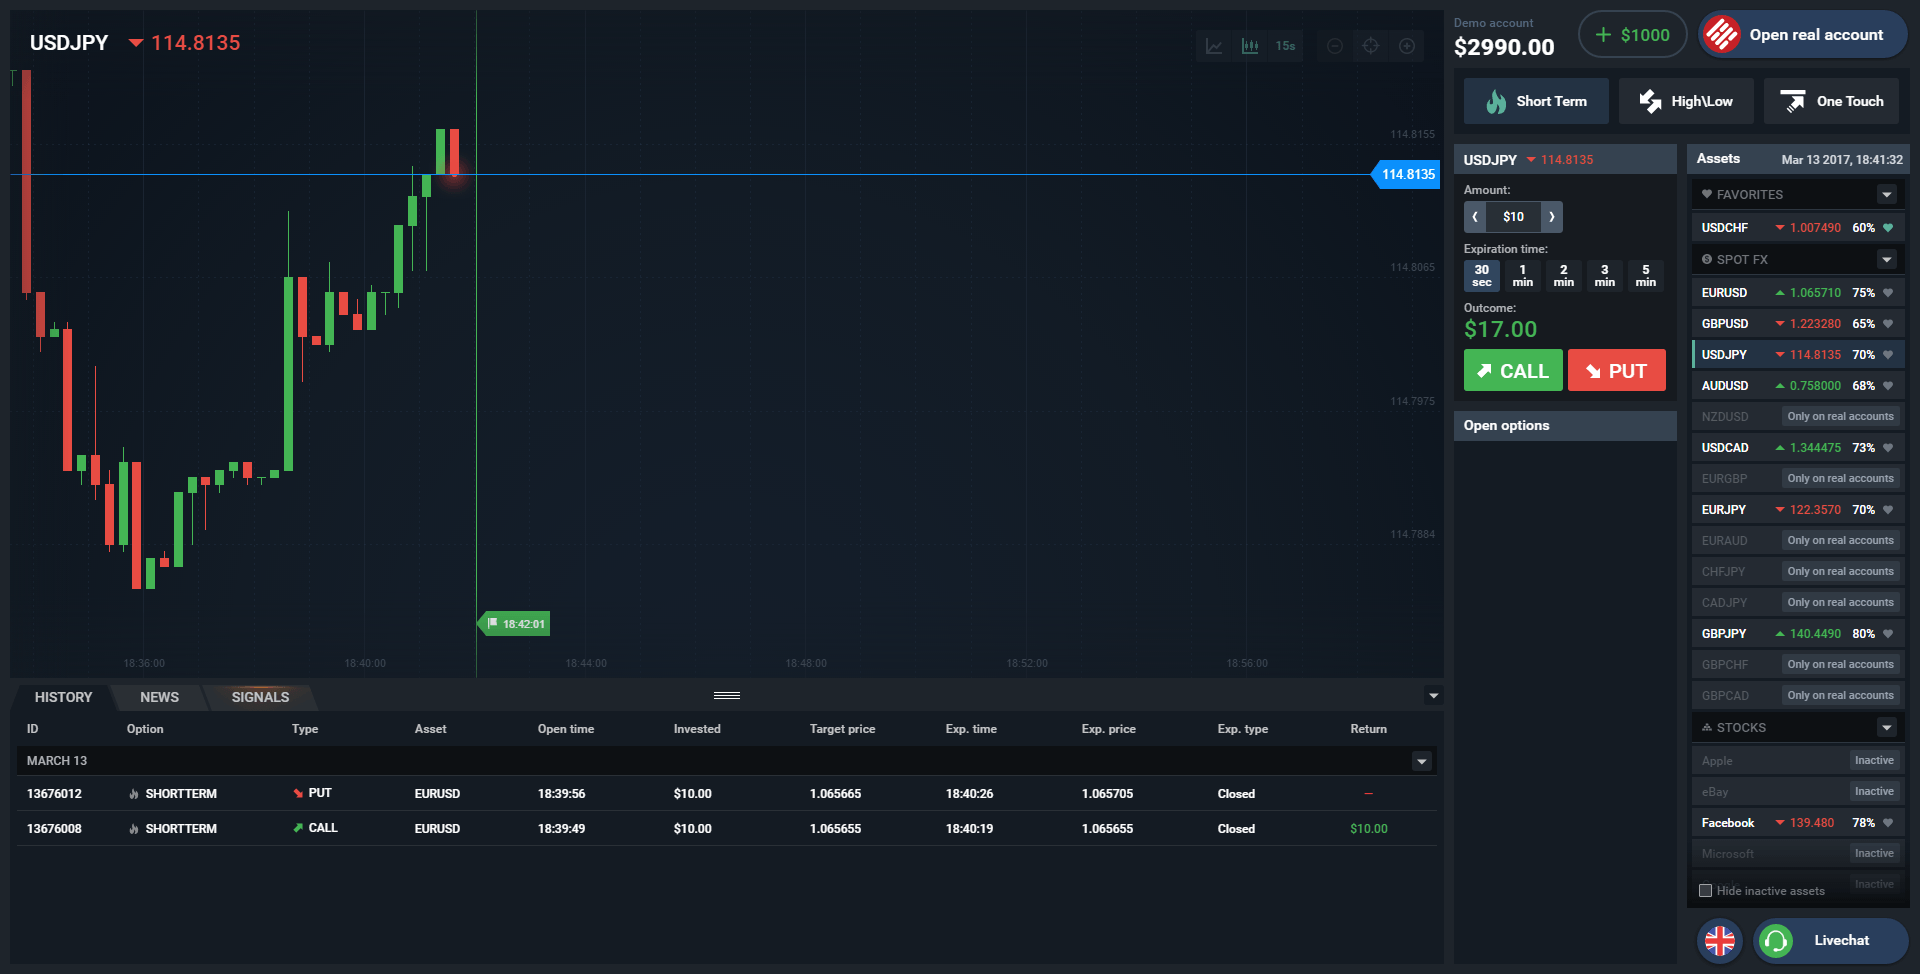This screenshot has height=974, width=1920.
Task: Choose 5 min expiration time
Action: (x=1645, y=276)
